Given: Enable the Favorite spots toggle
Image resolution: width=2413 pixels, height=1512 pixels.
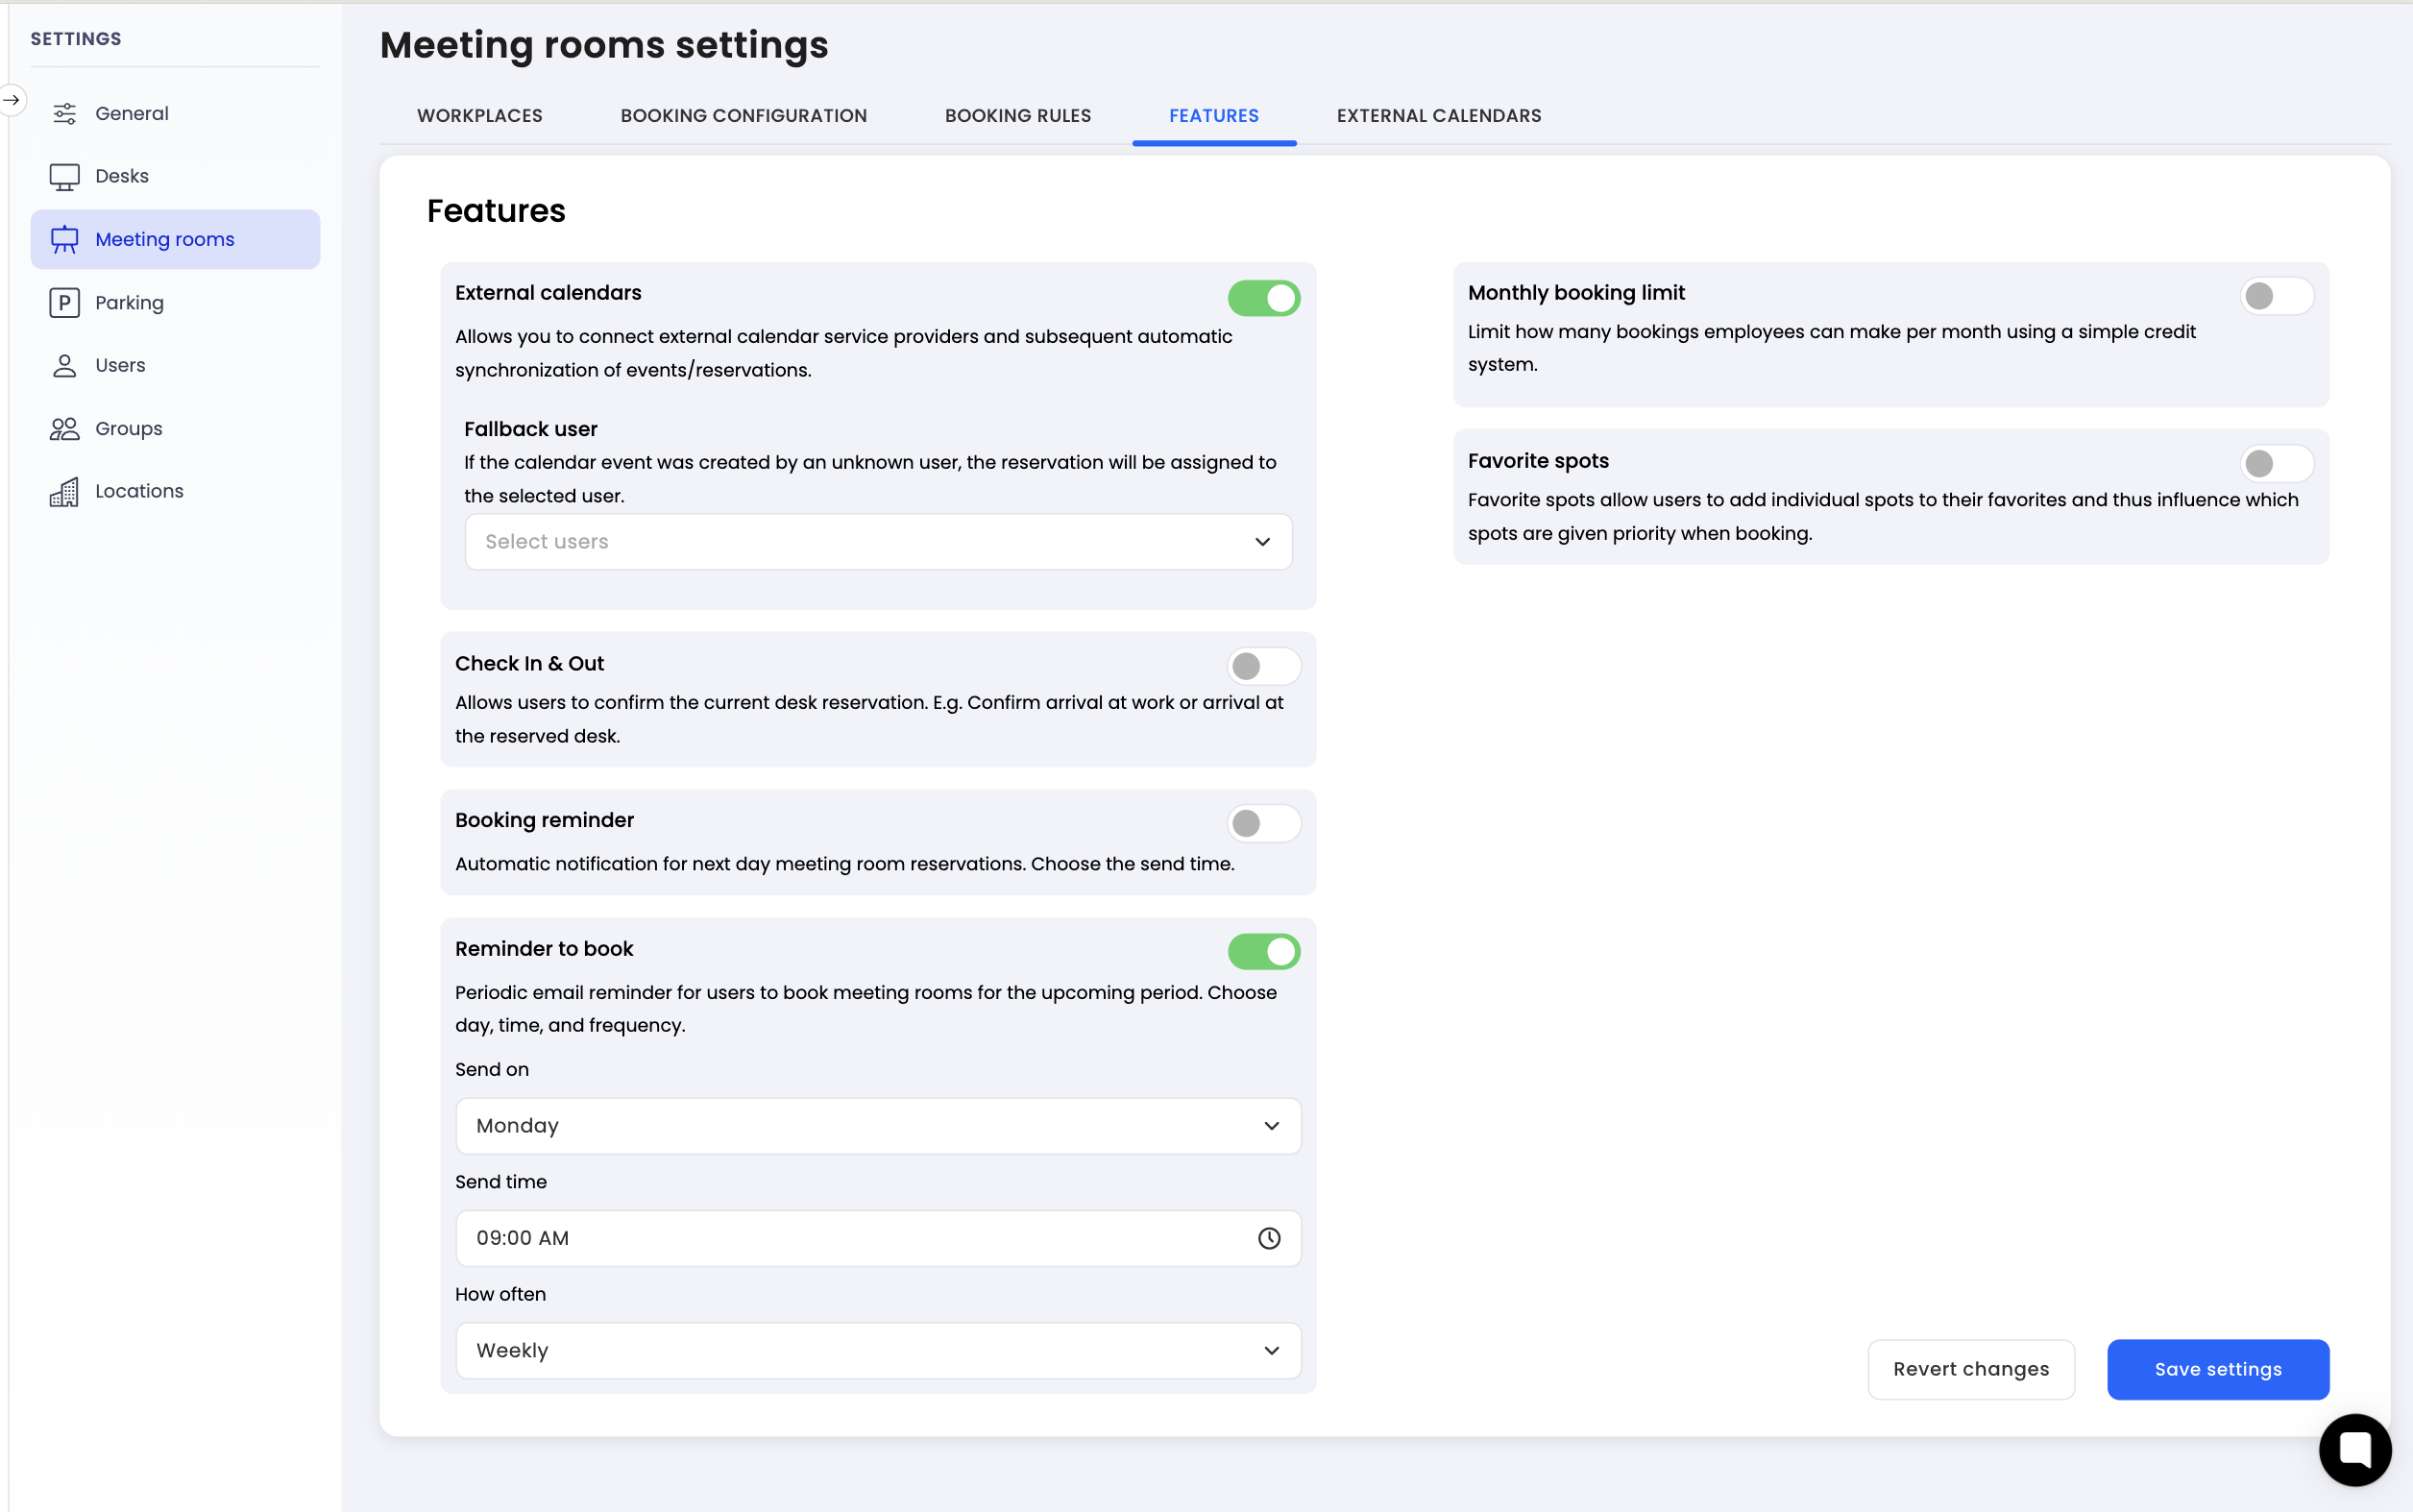Looking at the screenshot, I should coord(2276,463).
